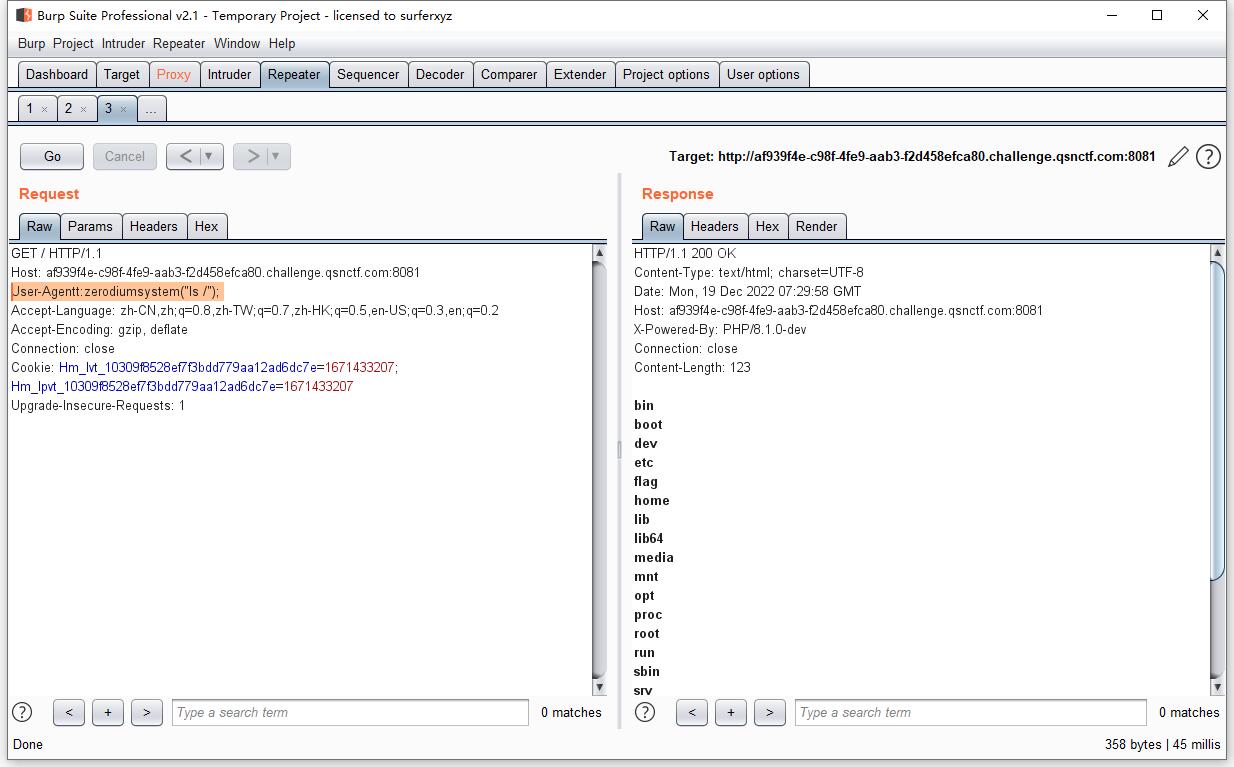Switch to the Target tab
Viewport: 1234px width, 767px height.
[122, 74]
